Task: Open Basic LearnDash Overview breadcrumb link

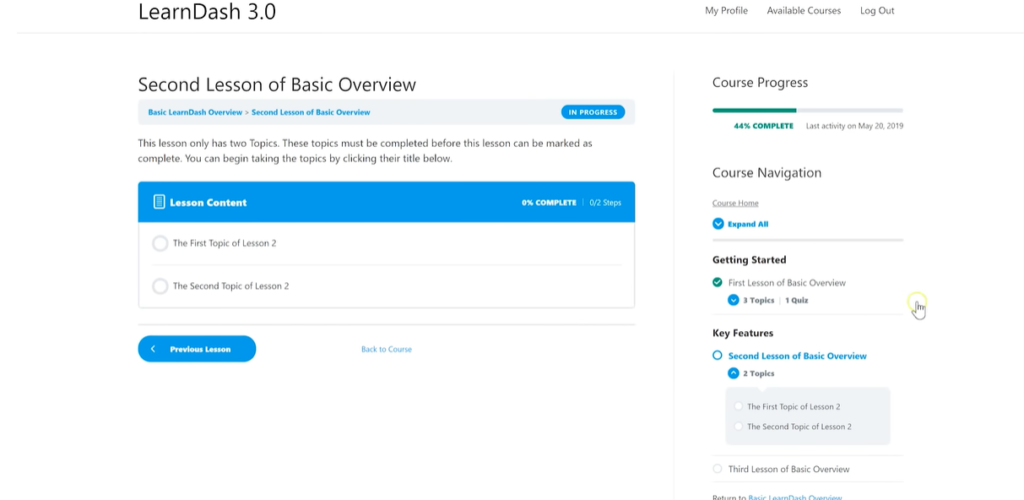Action: (x=195, y=112)
